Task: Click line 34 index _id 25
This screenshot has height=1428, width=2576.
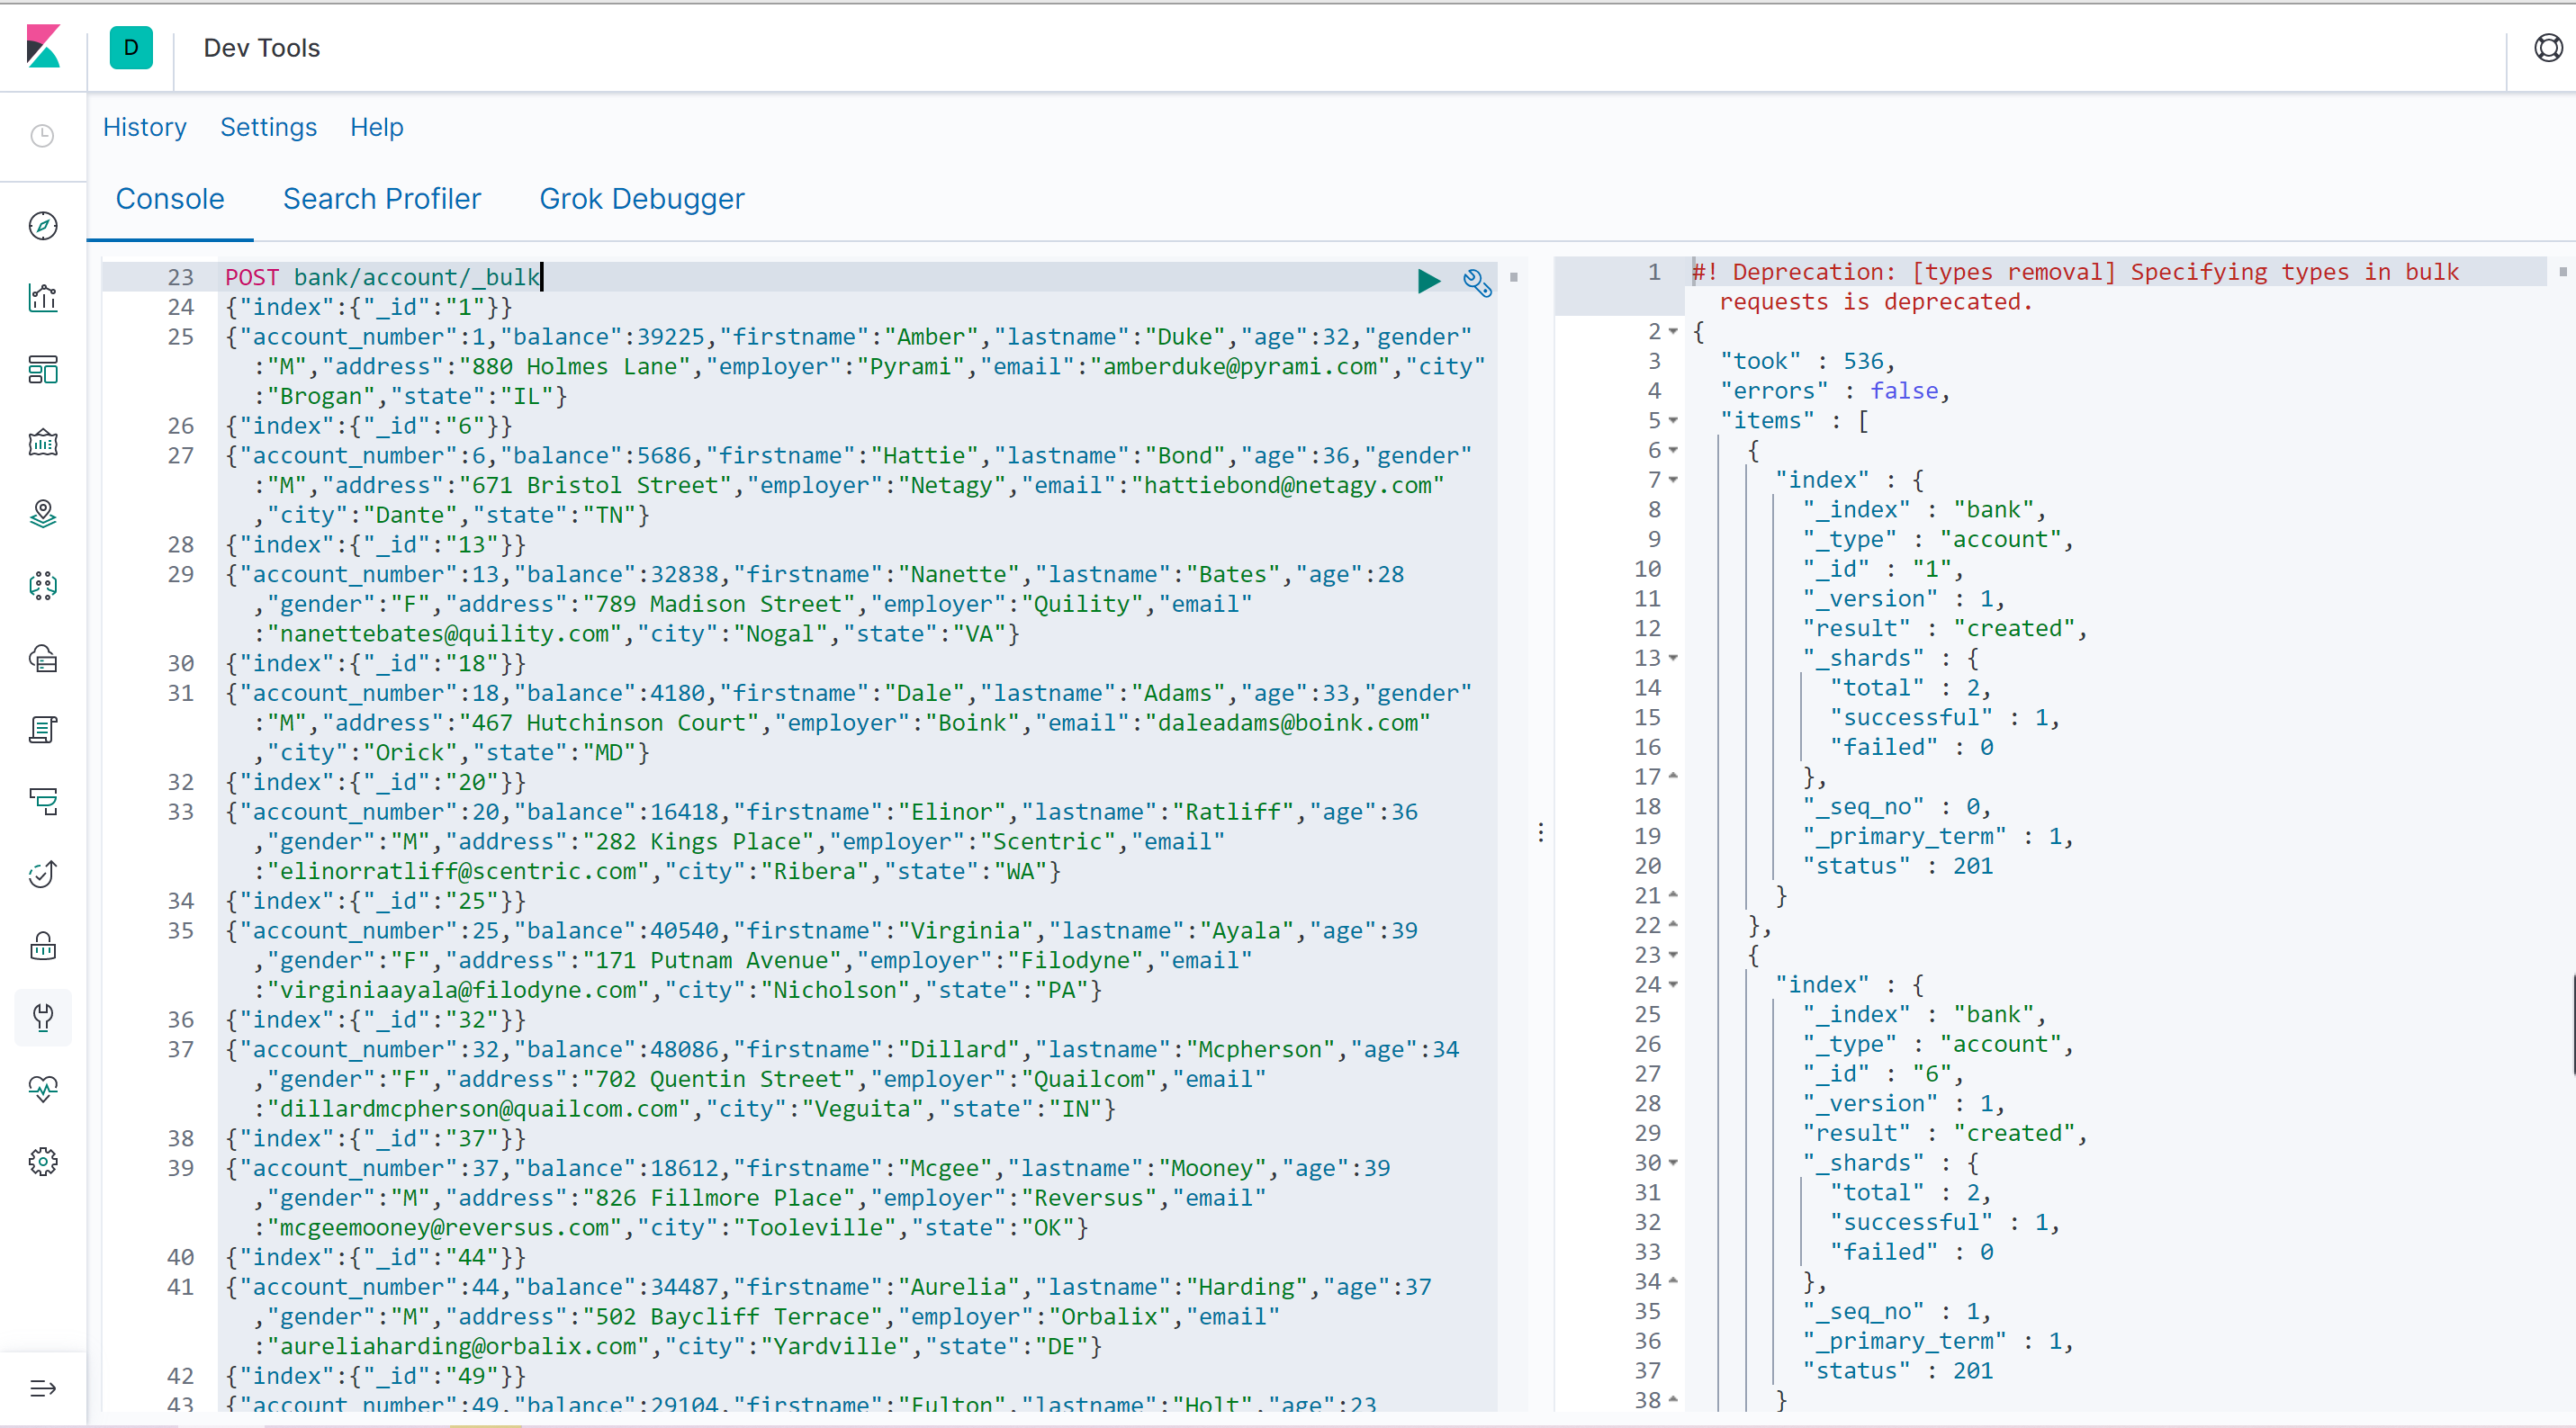Action: (x=376, y=901)
